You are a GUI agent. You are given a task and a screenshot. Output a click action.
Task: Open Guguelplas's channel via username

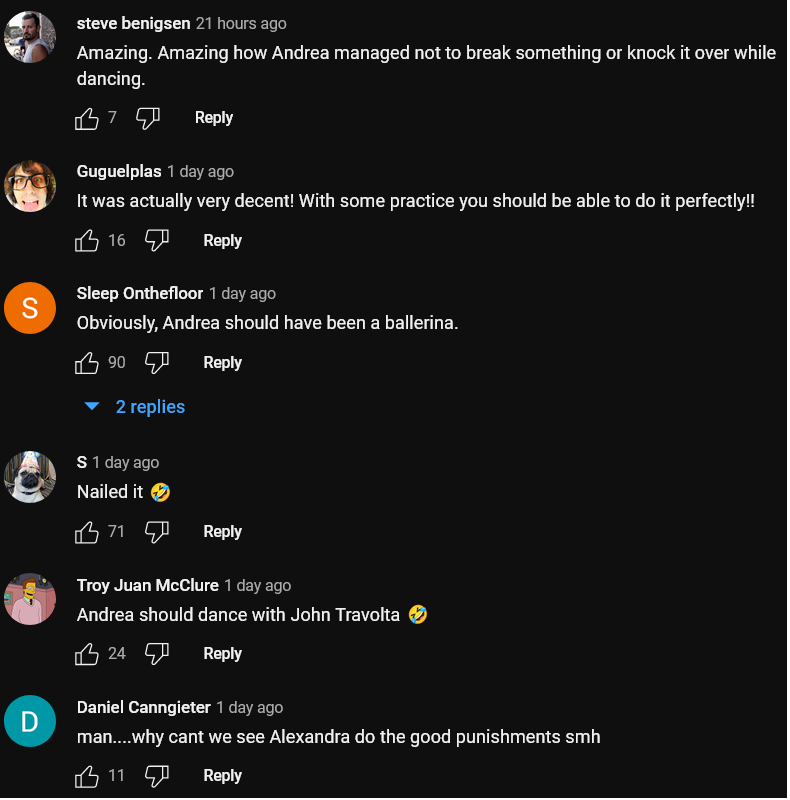(x=119, y=171)
